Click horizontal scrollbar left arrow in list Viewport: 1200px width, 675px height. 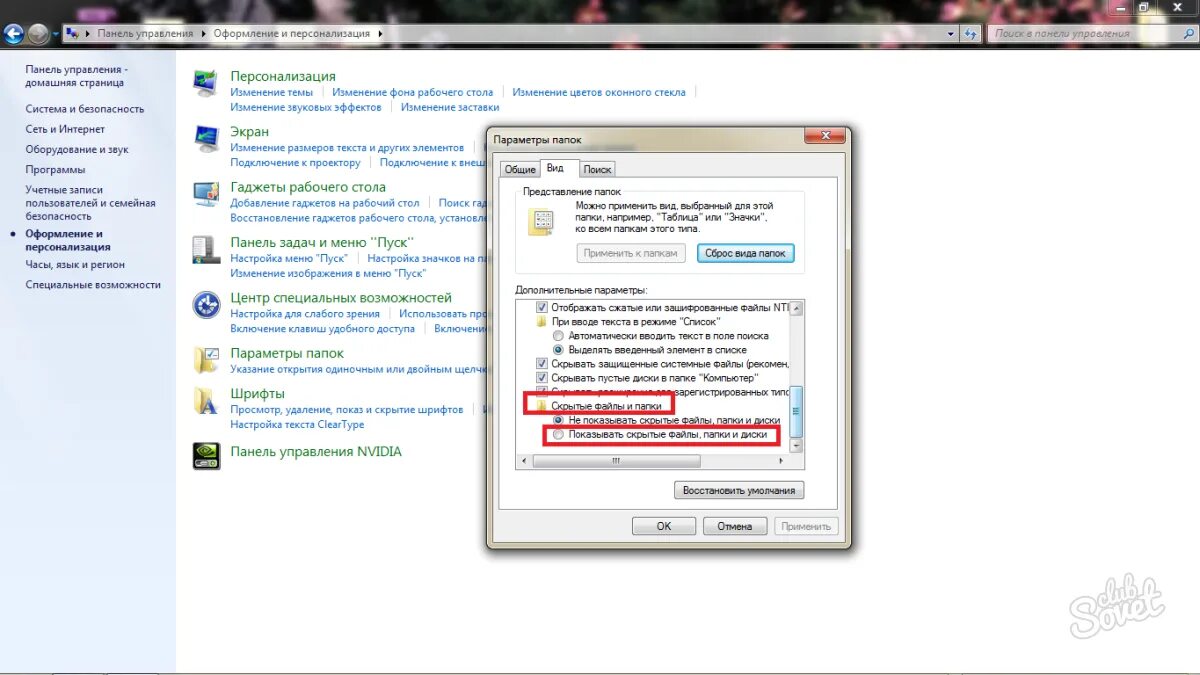(524, 461)
